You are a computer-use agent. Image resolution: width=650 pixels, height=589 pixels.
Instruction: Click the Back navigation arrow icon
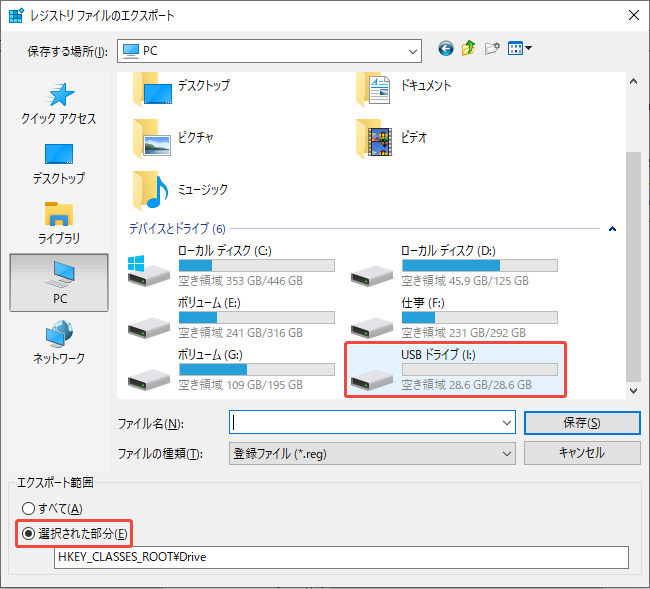tap(446, 49)
